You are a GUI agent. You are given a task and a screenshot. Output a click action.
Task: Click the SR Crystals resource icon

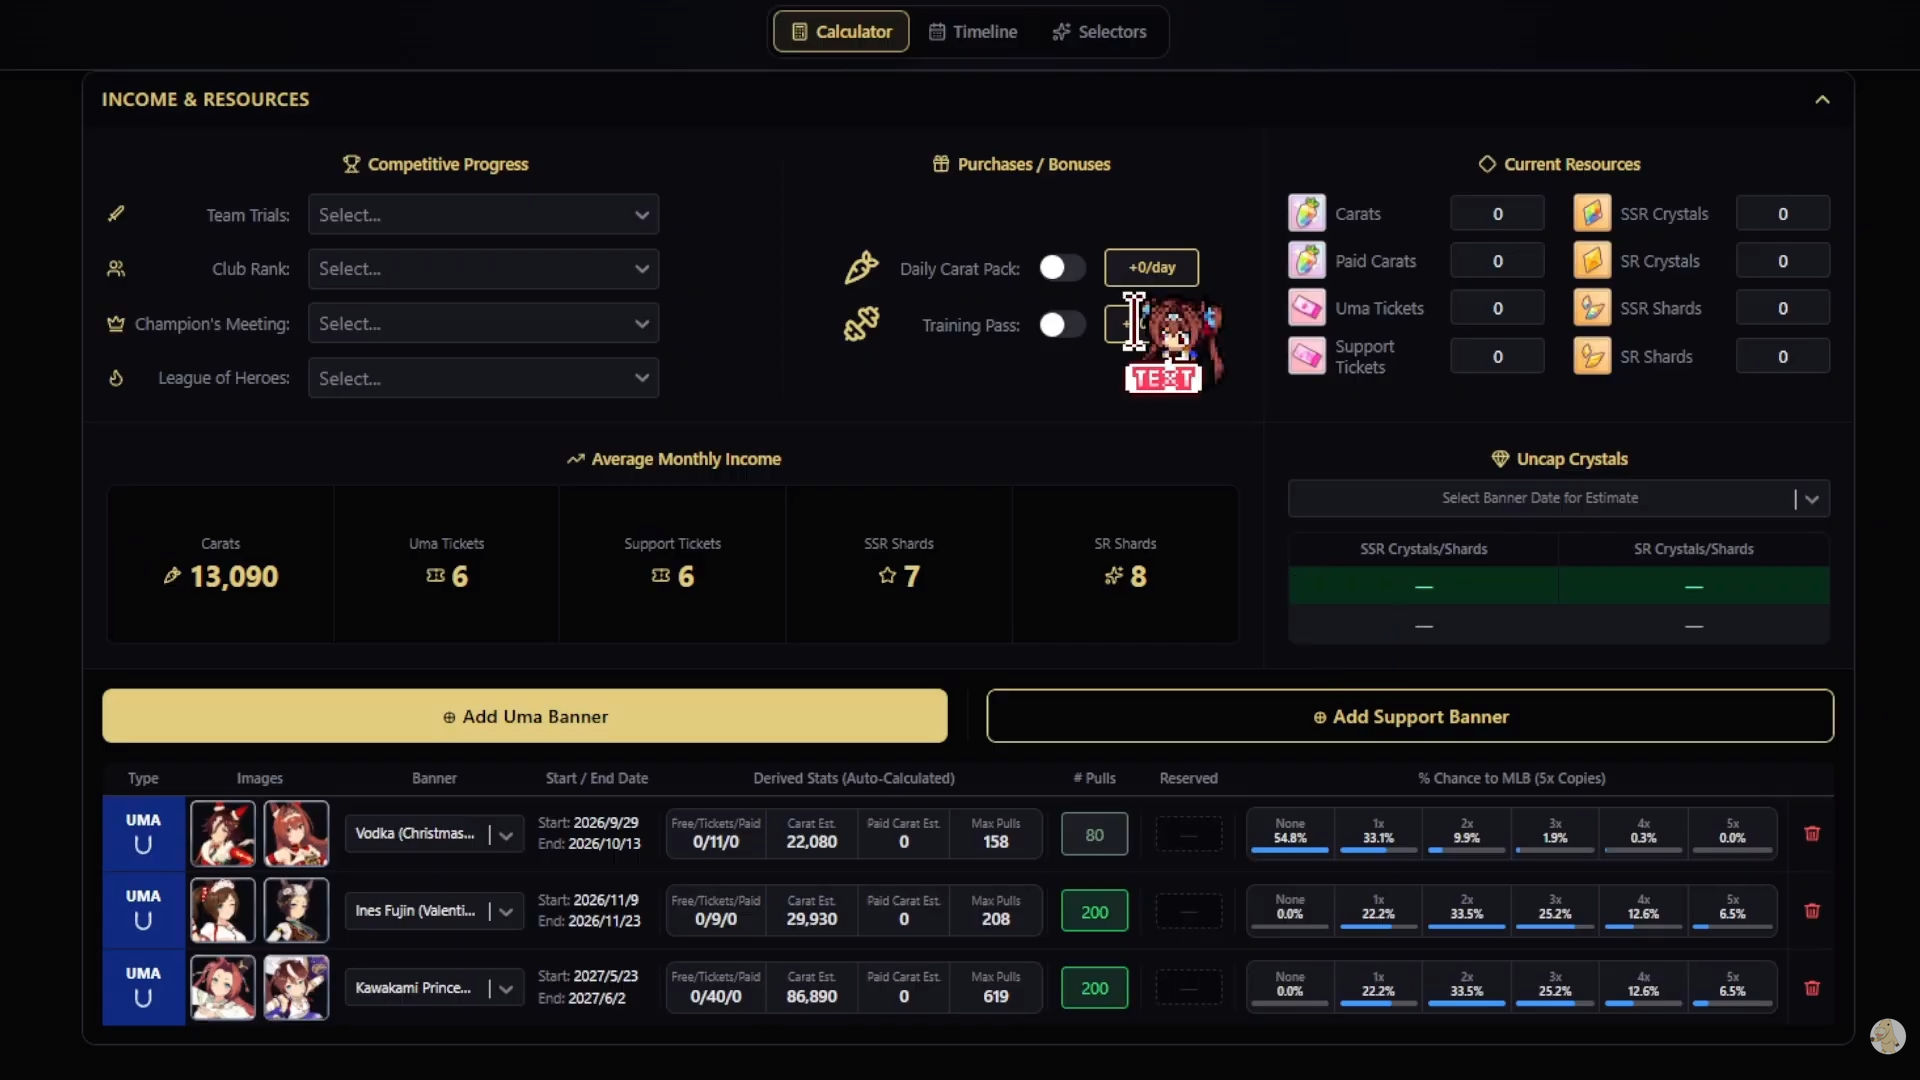[1592, 260]
